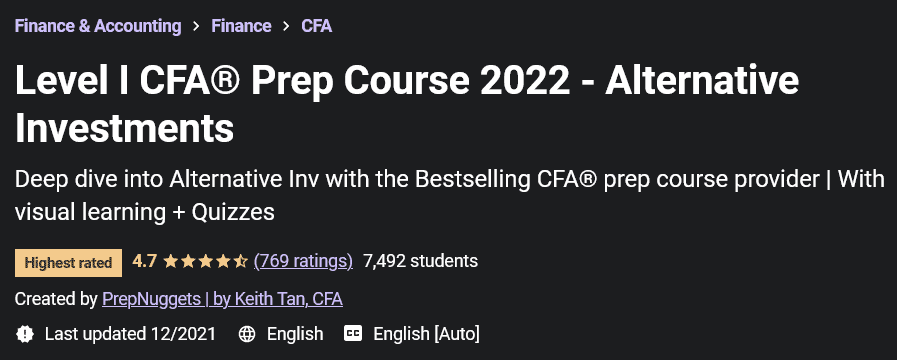897x360 pixels.
Task: Click the Highest rated badge
Action: (x=68, y=263)
